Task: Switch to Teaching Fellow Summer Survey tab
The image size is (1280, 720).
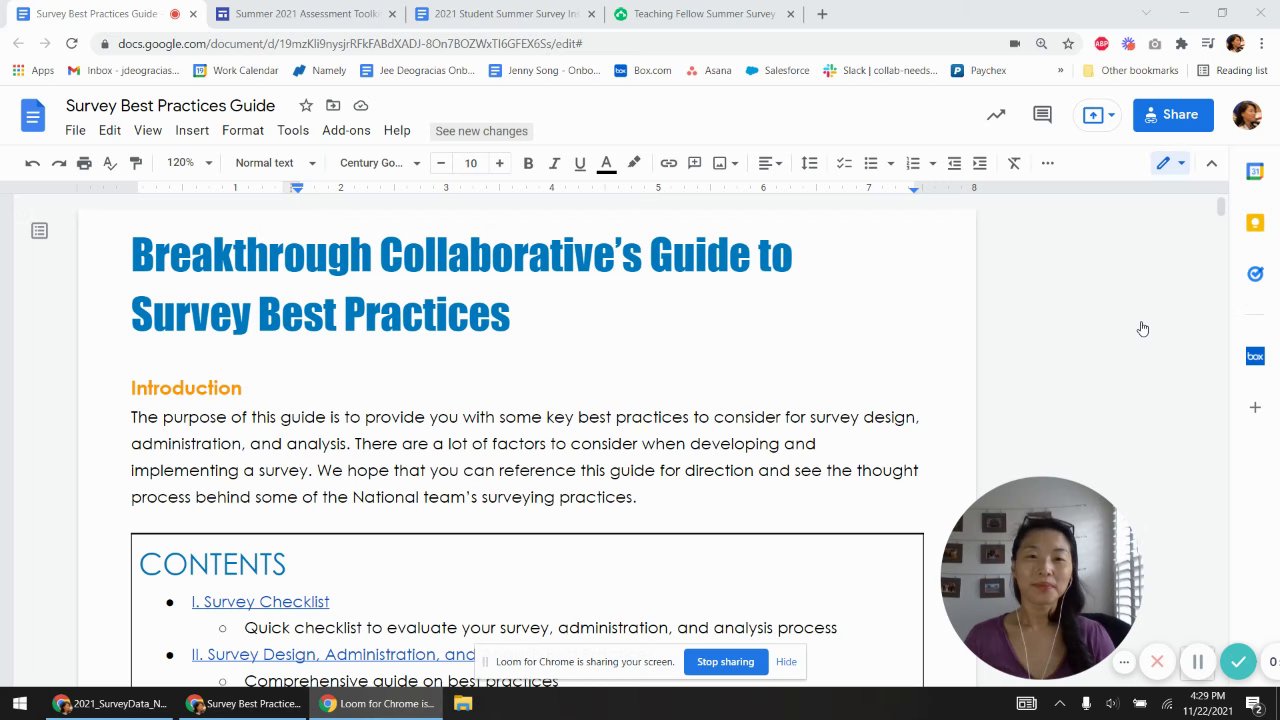Action: (705, 14)
